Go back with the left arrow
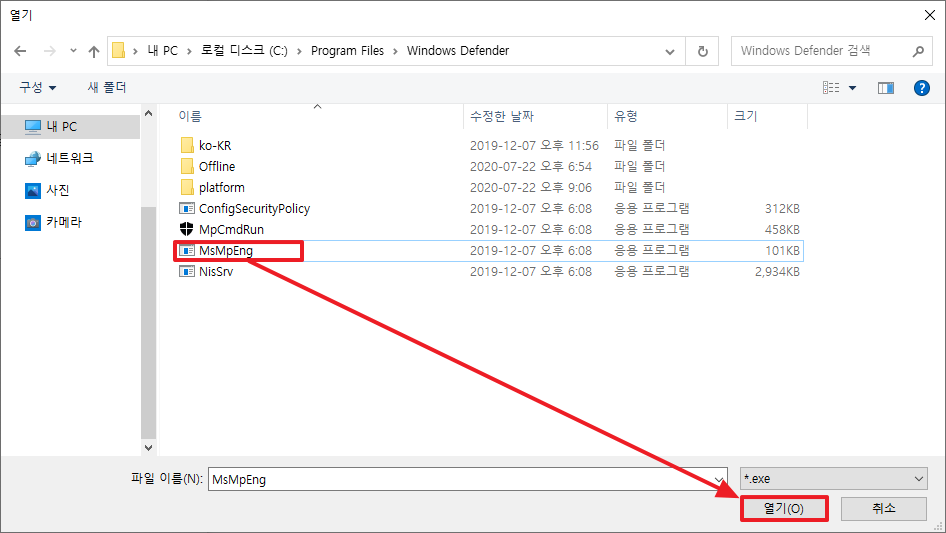 click(20, 51)
